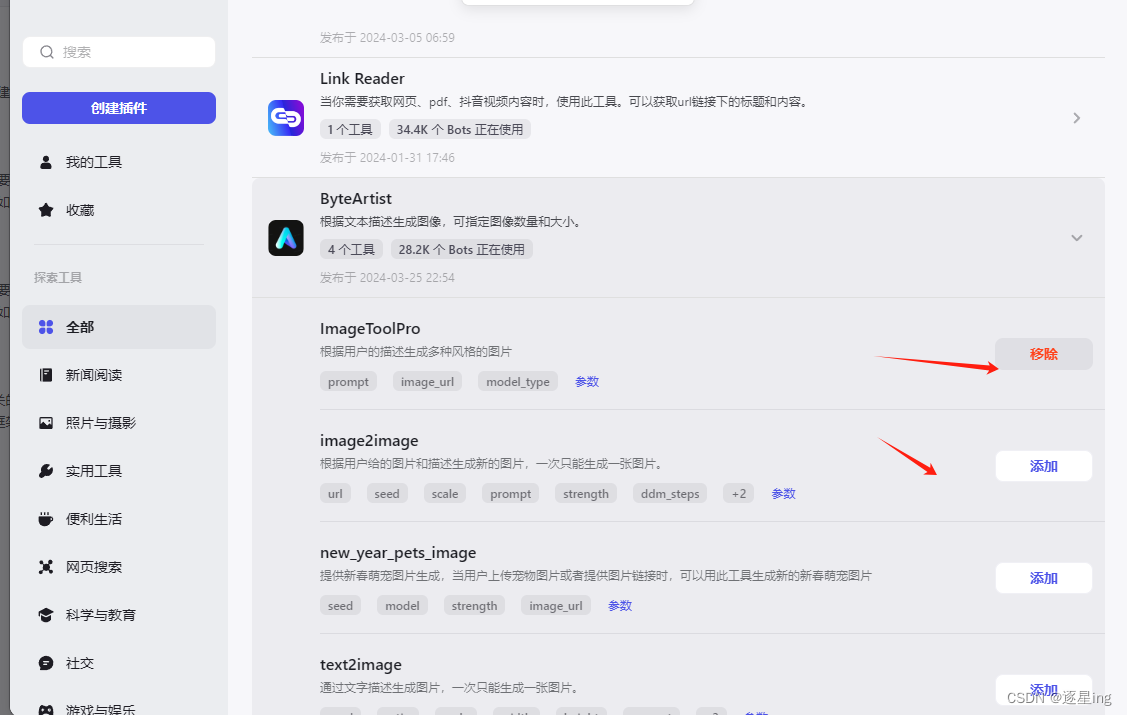Click the 4 个工具 badge
The width and height of the screenshot is (1127, 715).
tap(351, 249)
